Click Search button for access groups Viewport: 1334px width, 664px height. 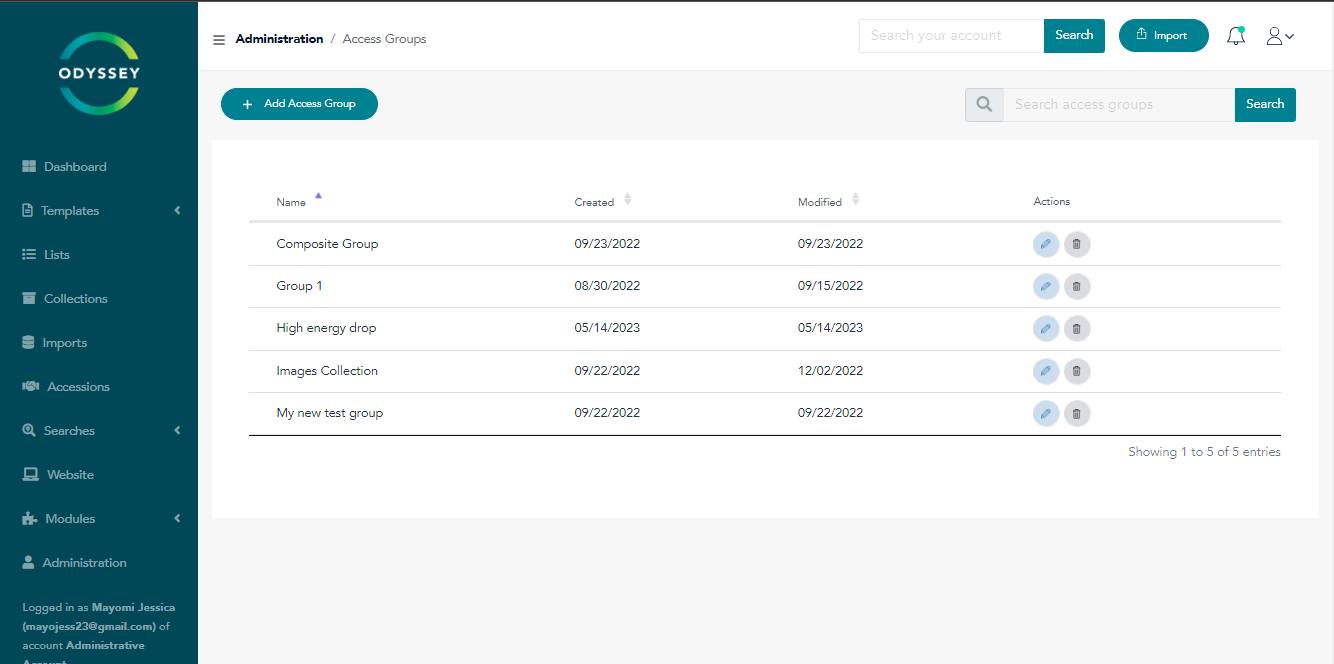(x=1265, y=104)
